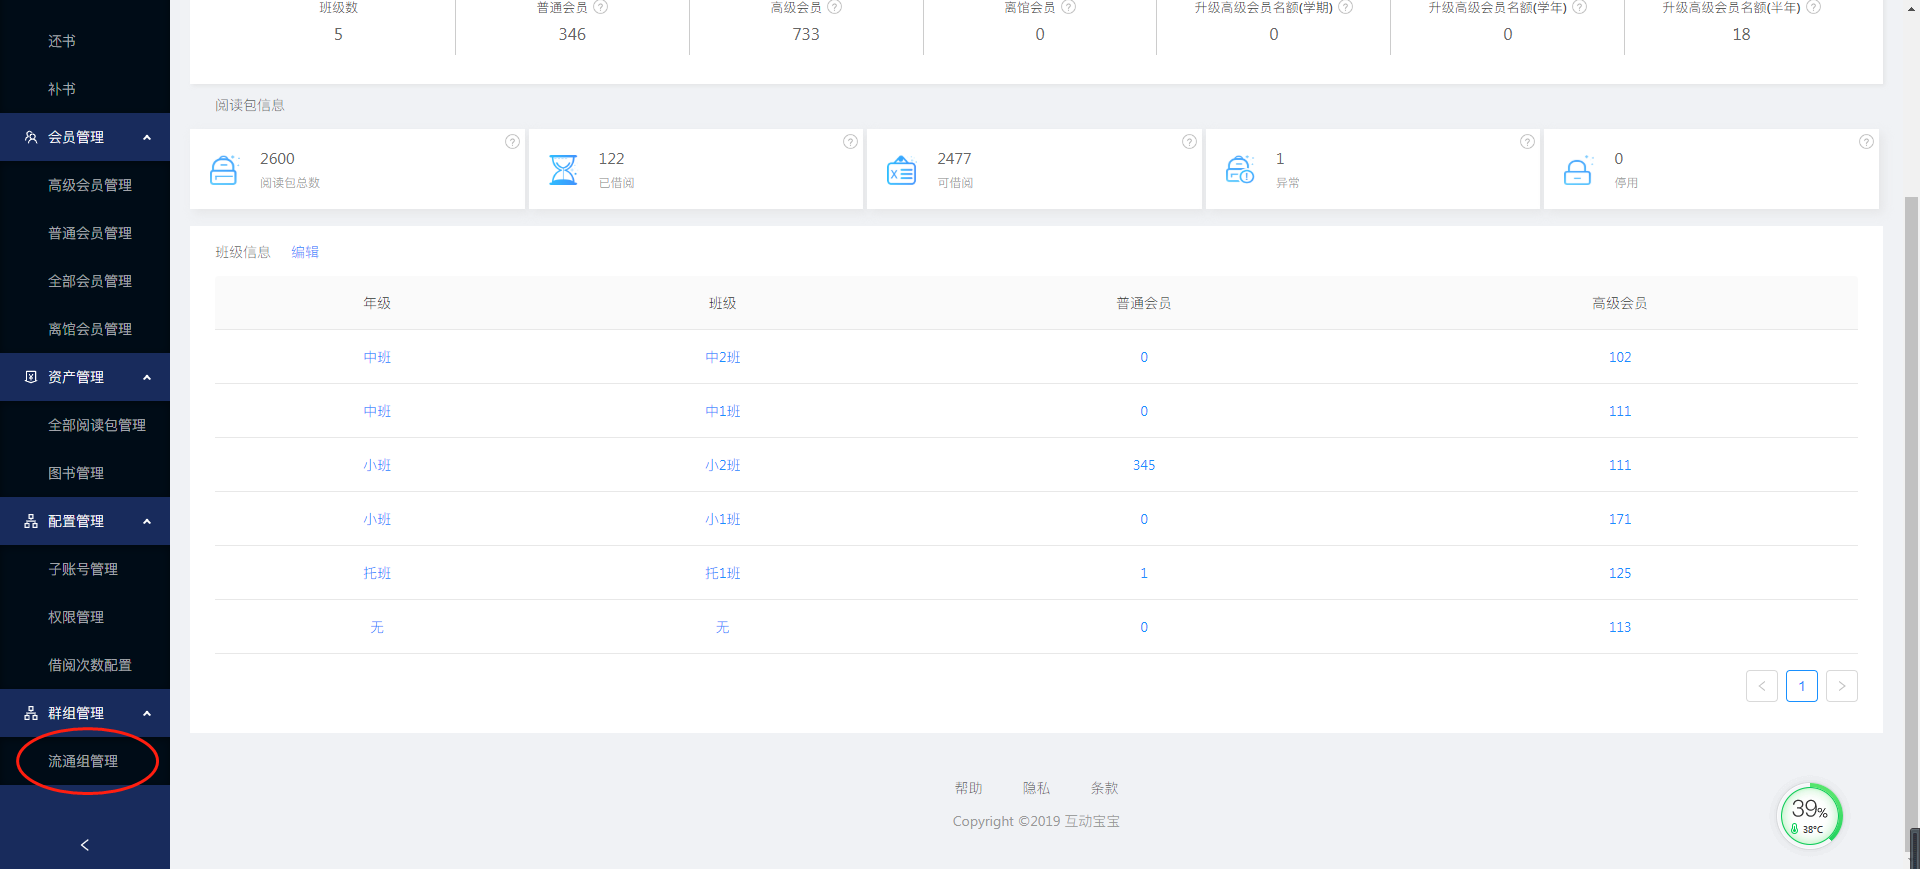Click the 资产管理 section icon

[31, 377]
